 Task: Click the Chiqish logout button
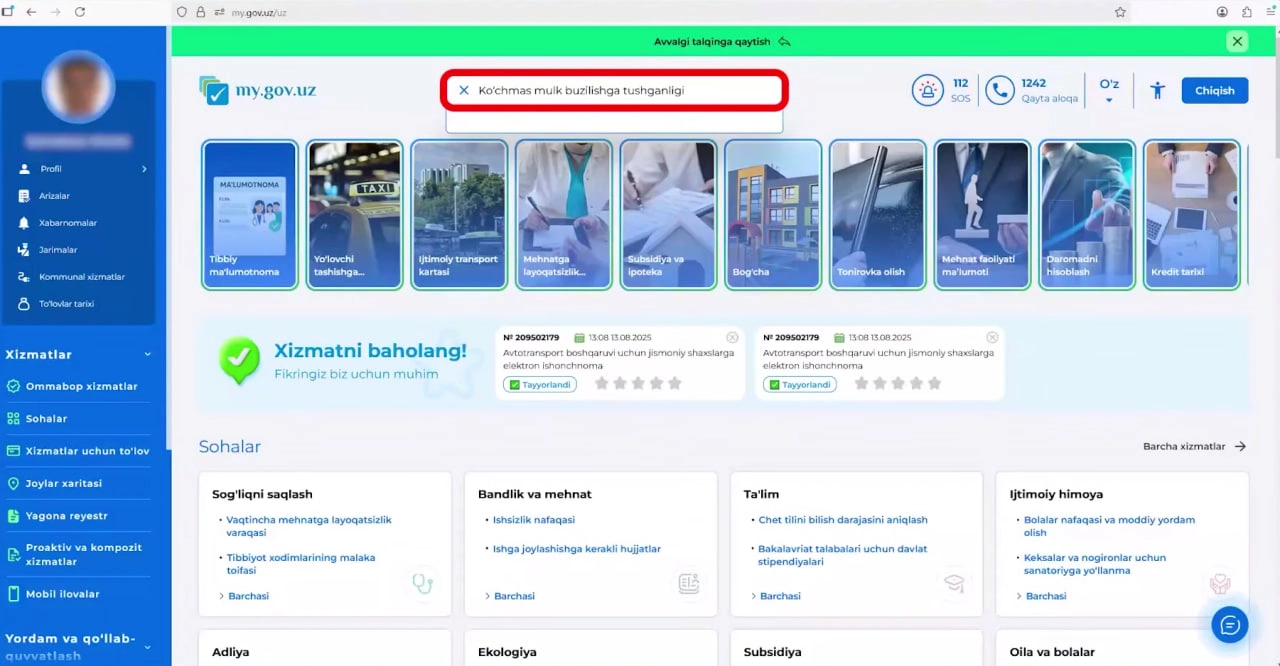[1214, 91]
